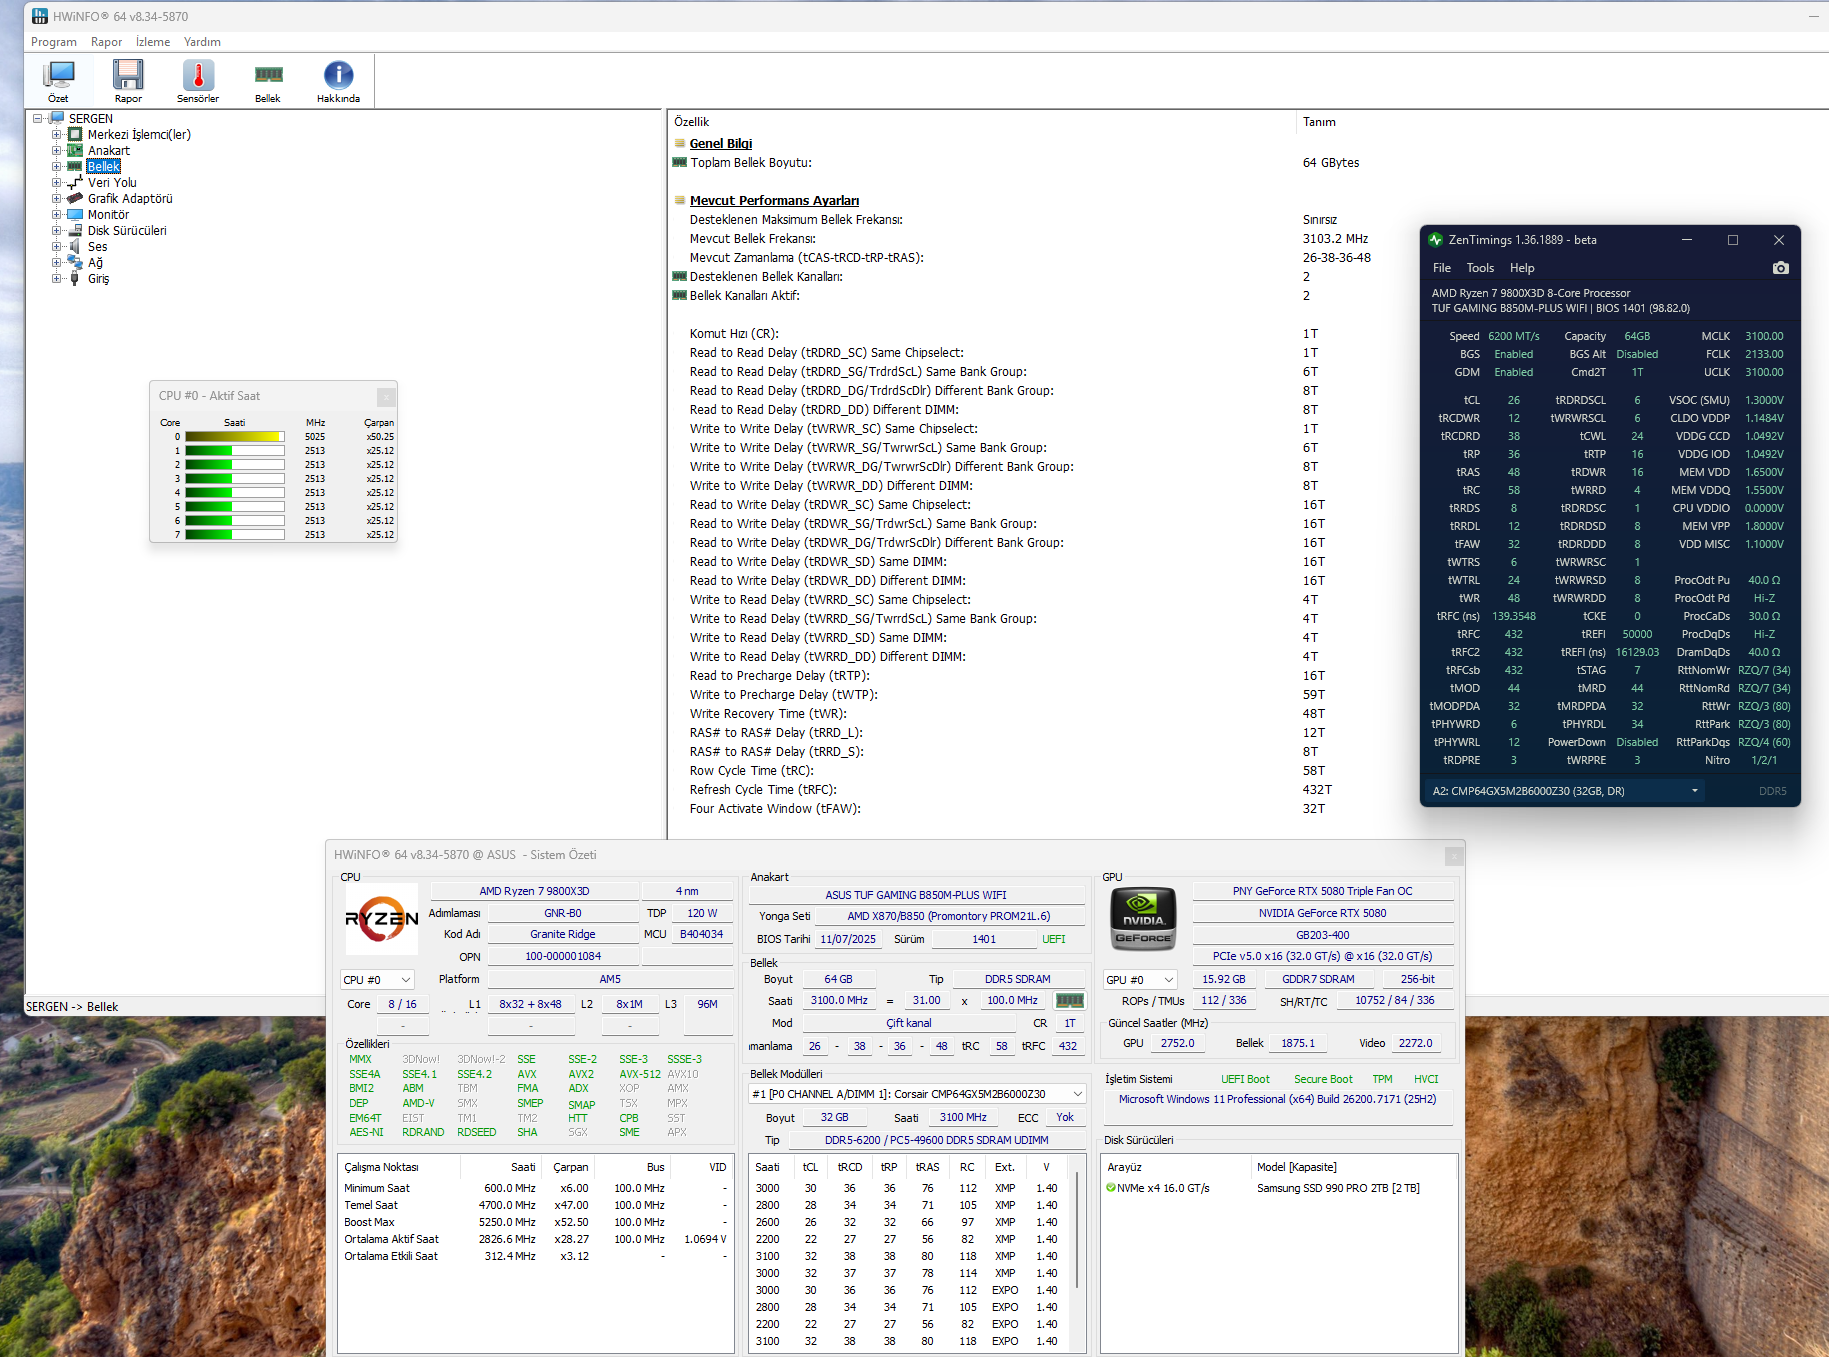Click the SERGEN computer icon in the tree
The image size is (1829, 1357).
point(58,118)
